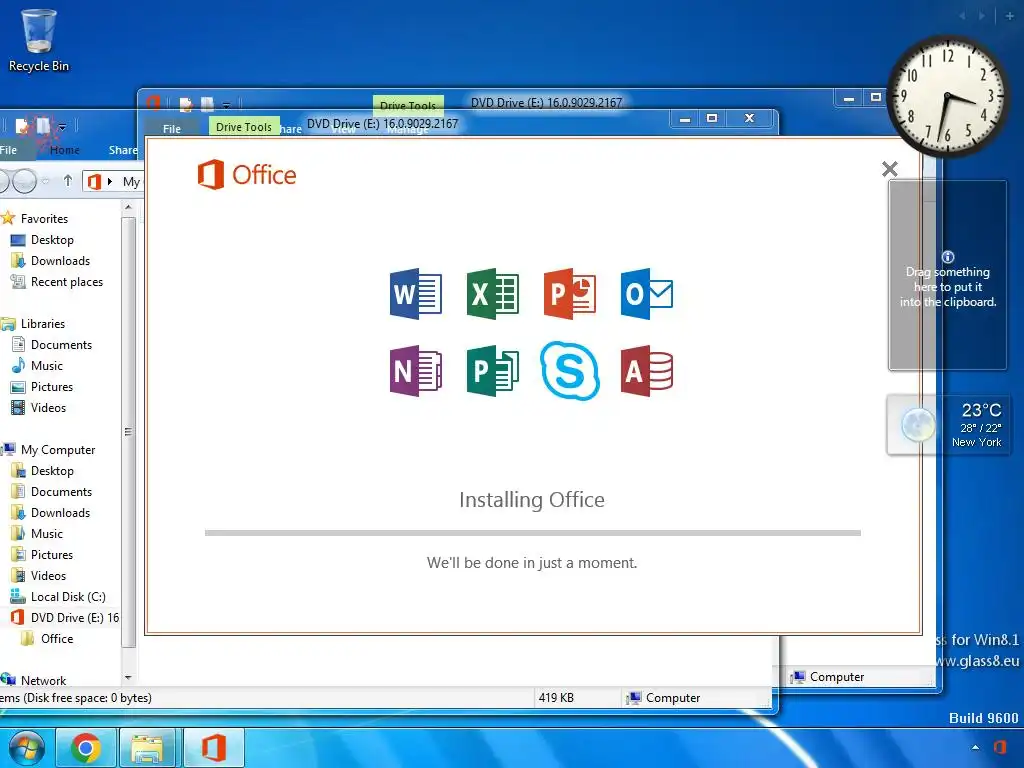This screenshot has width=1024, height=768.
Task: Open Documents under My Computer
Action: click(x=52, y=491)
